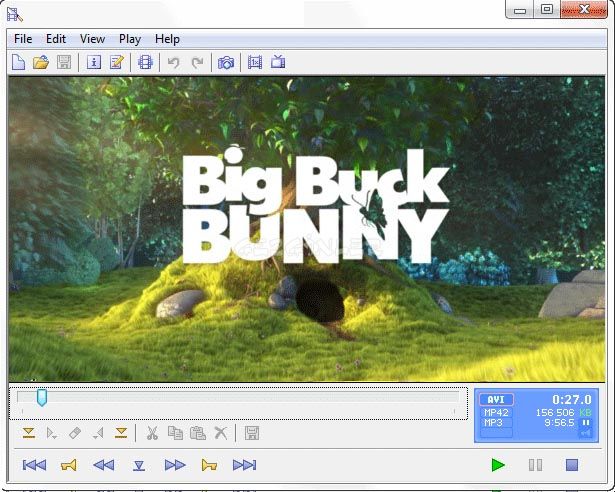Set selection start with right-pointing arrow icon

(52, 433)
